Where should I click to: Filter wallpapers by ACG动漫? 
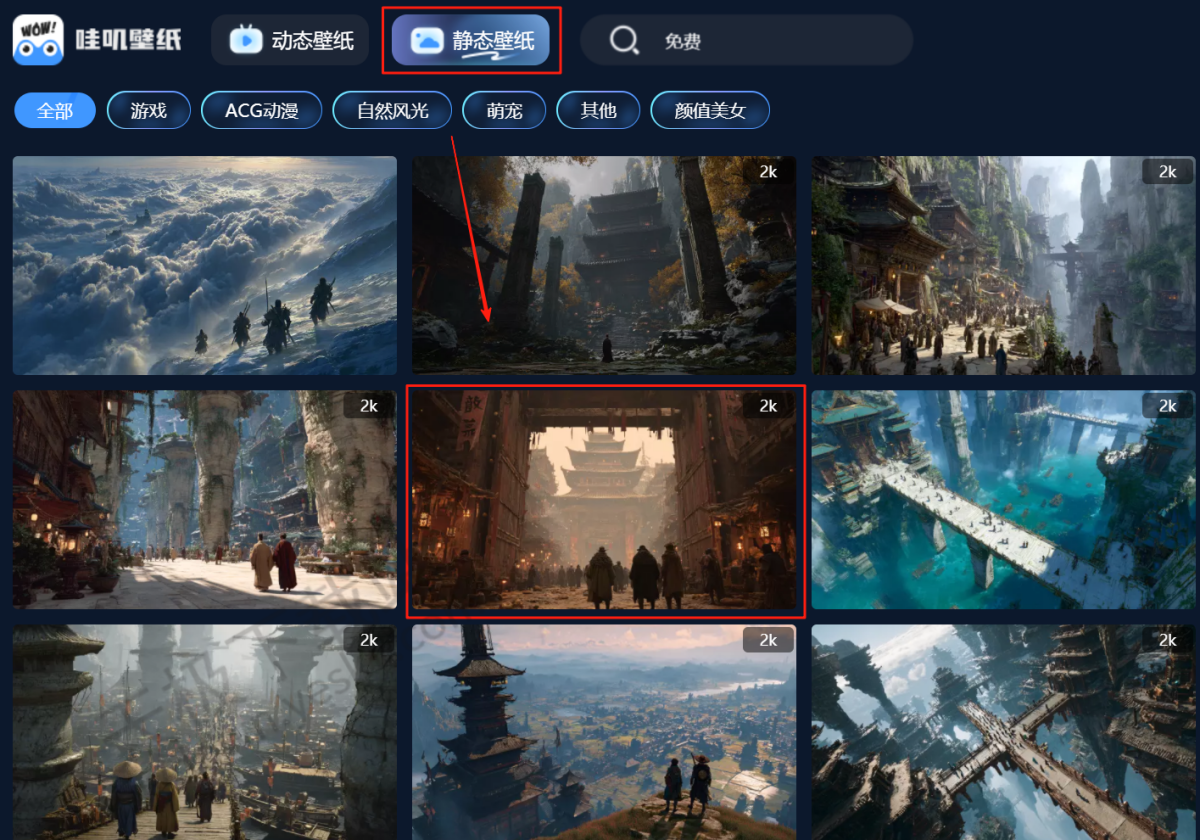coord(261,111)
